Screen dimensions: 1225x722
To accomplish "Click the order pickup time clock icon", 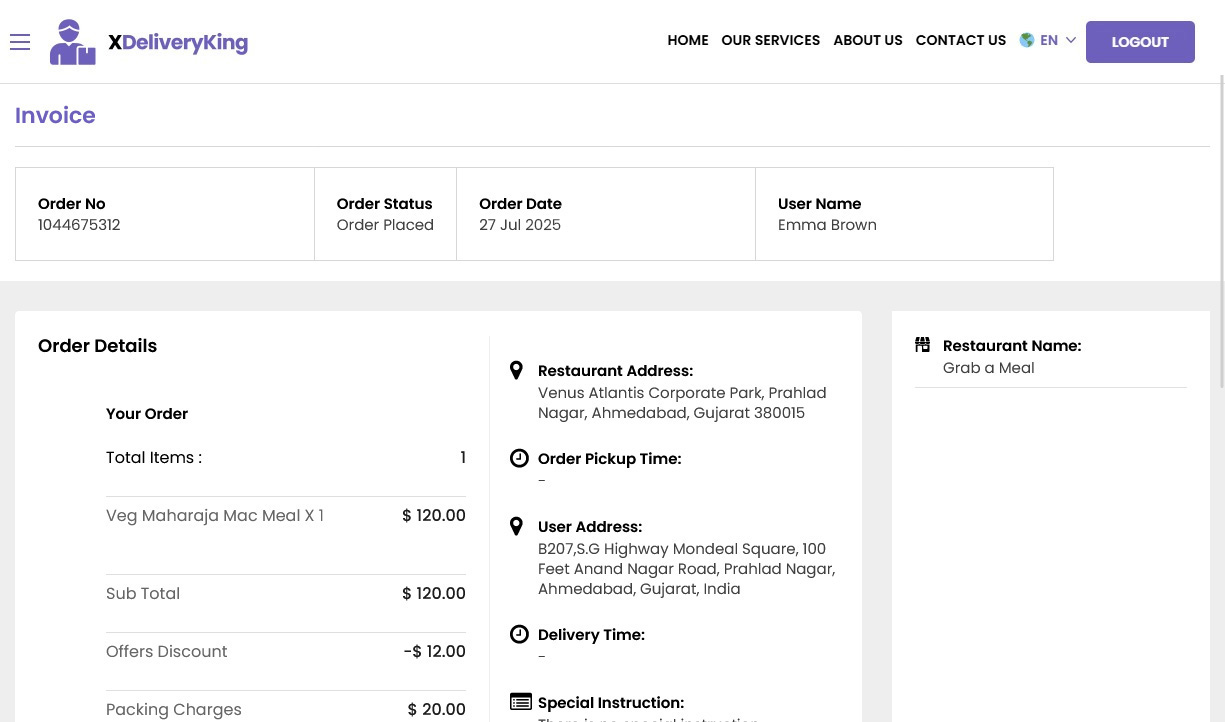I will coord(519,458).
